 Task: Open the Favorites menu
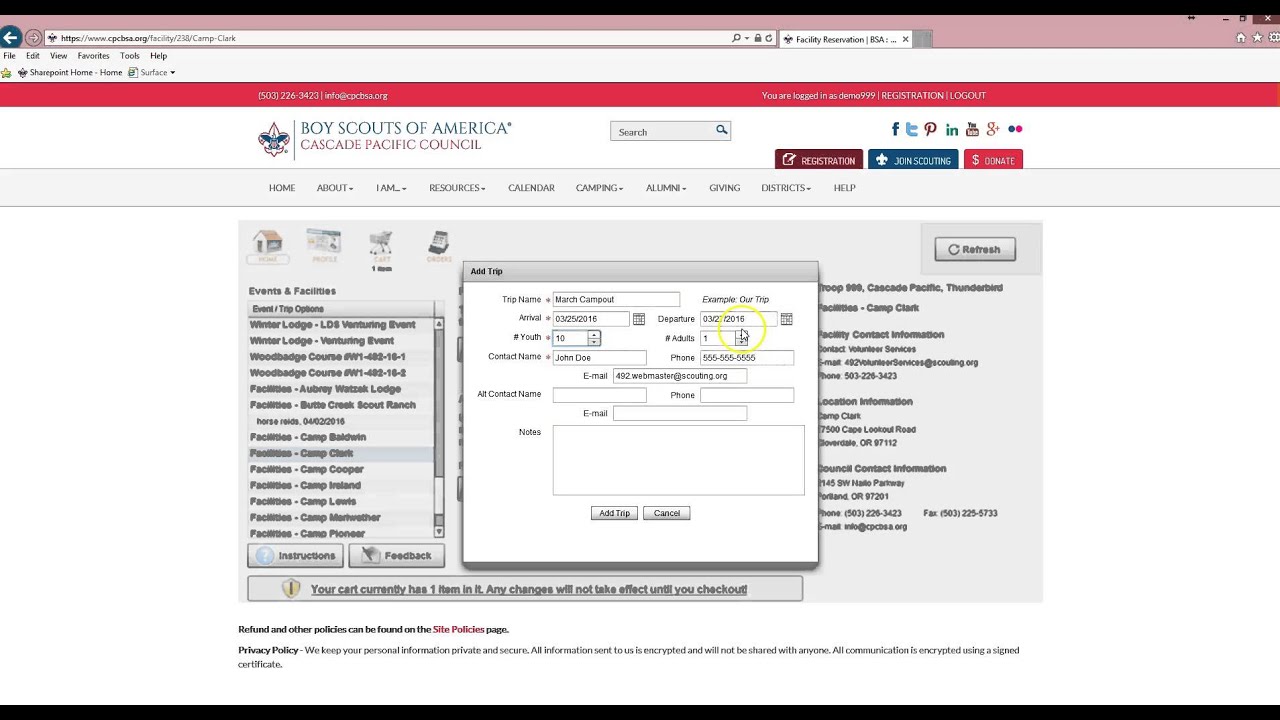(93, 56)
